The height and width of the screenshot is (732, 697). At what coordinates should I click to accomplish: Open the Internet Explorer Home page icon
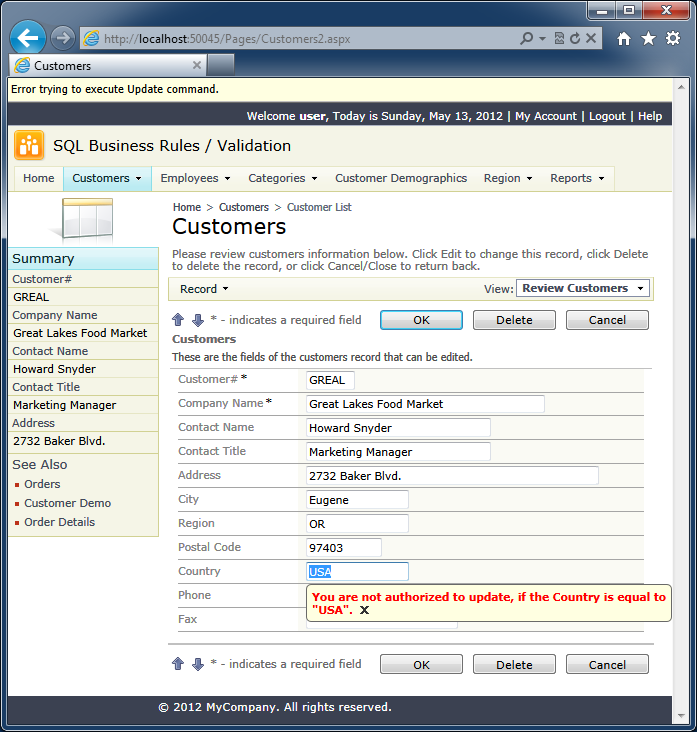point(624,39)
